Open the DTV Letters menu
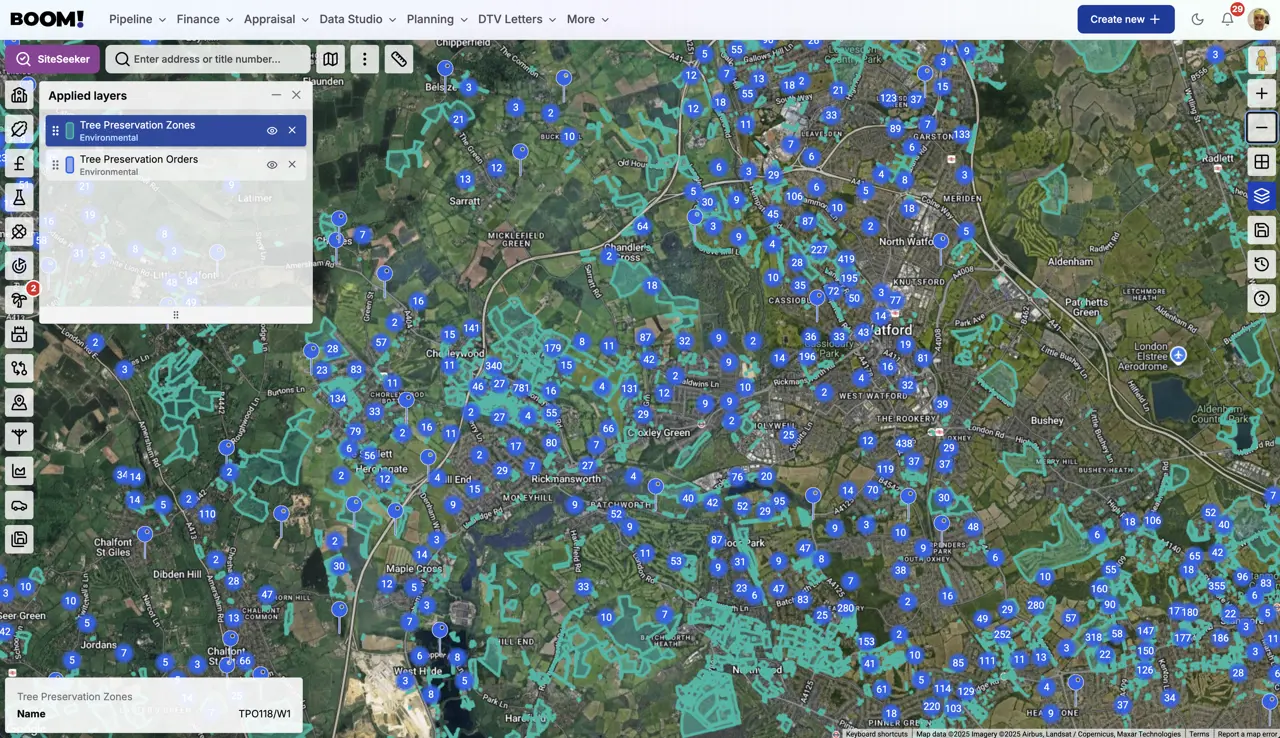 click(x=516, y=19)
